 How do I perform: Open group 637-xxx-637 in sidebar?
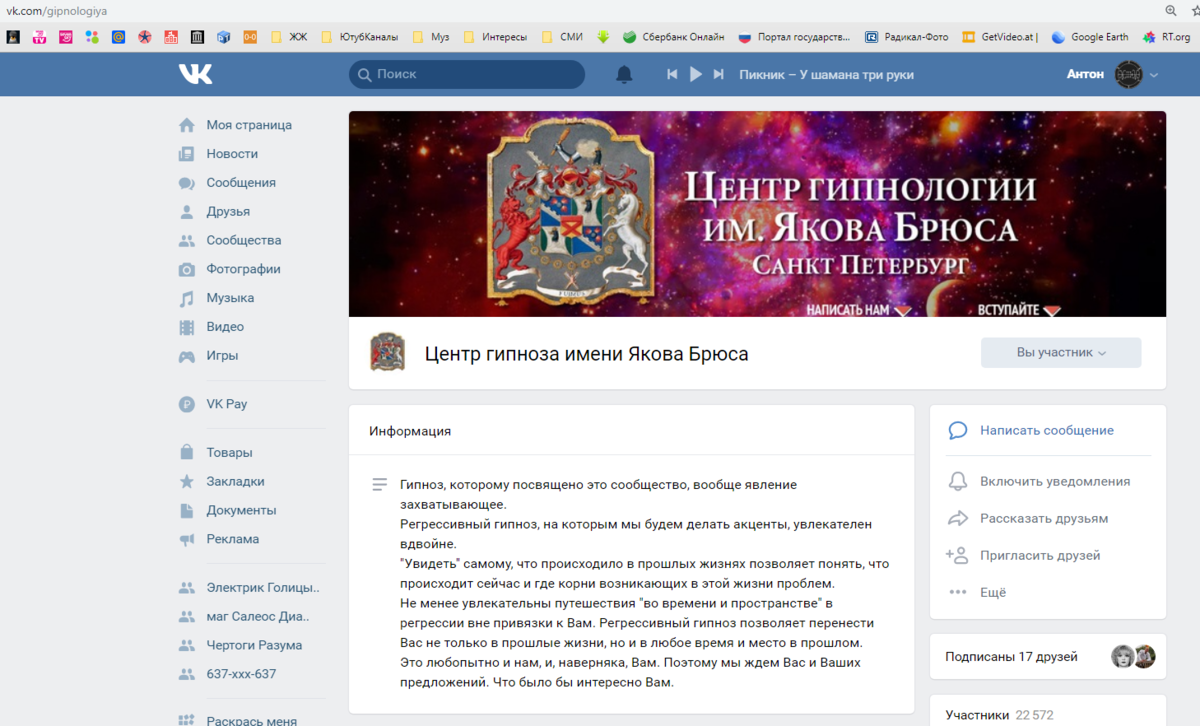[x=241, y=674]
